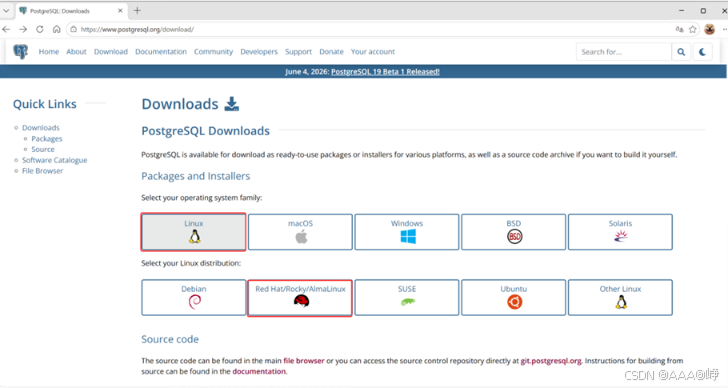The height and width of the screenshot is (388, 728).
Task: Select the Windows tile
Action: point(407,232)
